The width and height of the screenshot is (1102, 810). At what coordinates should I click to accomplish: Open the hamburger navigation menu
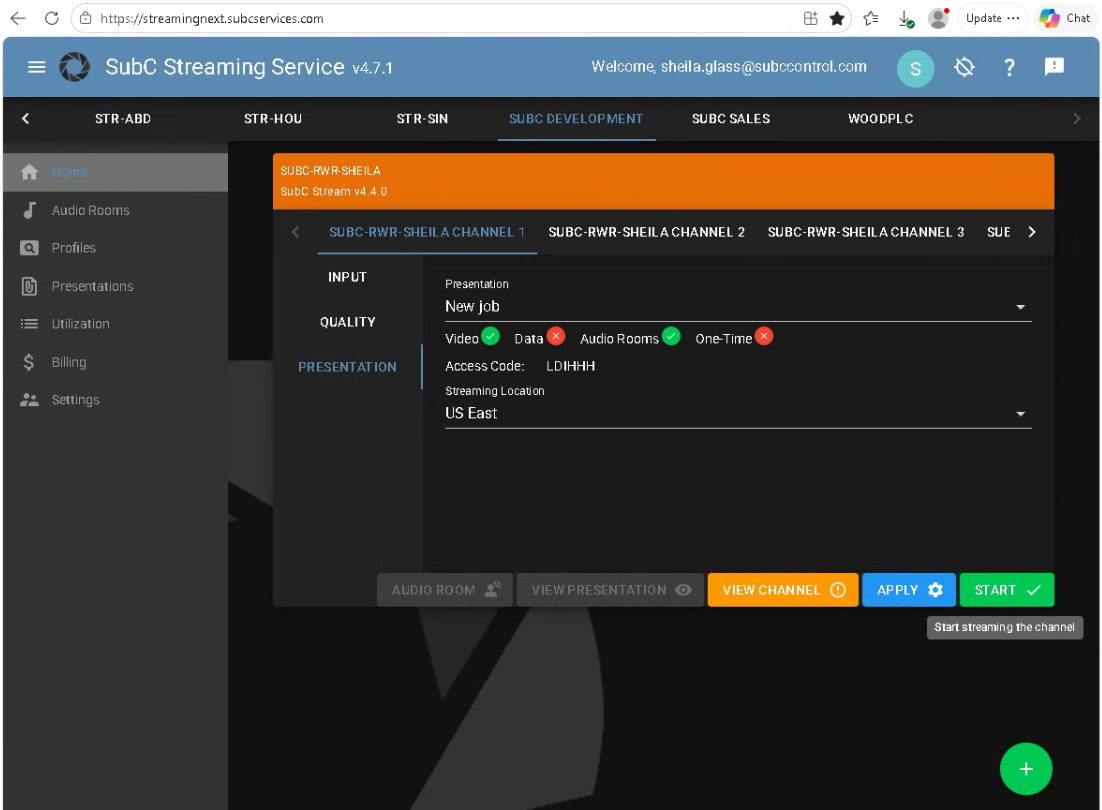[x=37, y=67]
